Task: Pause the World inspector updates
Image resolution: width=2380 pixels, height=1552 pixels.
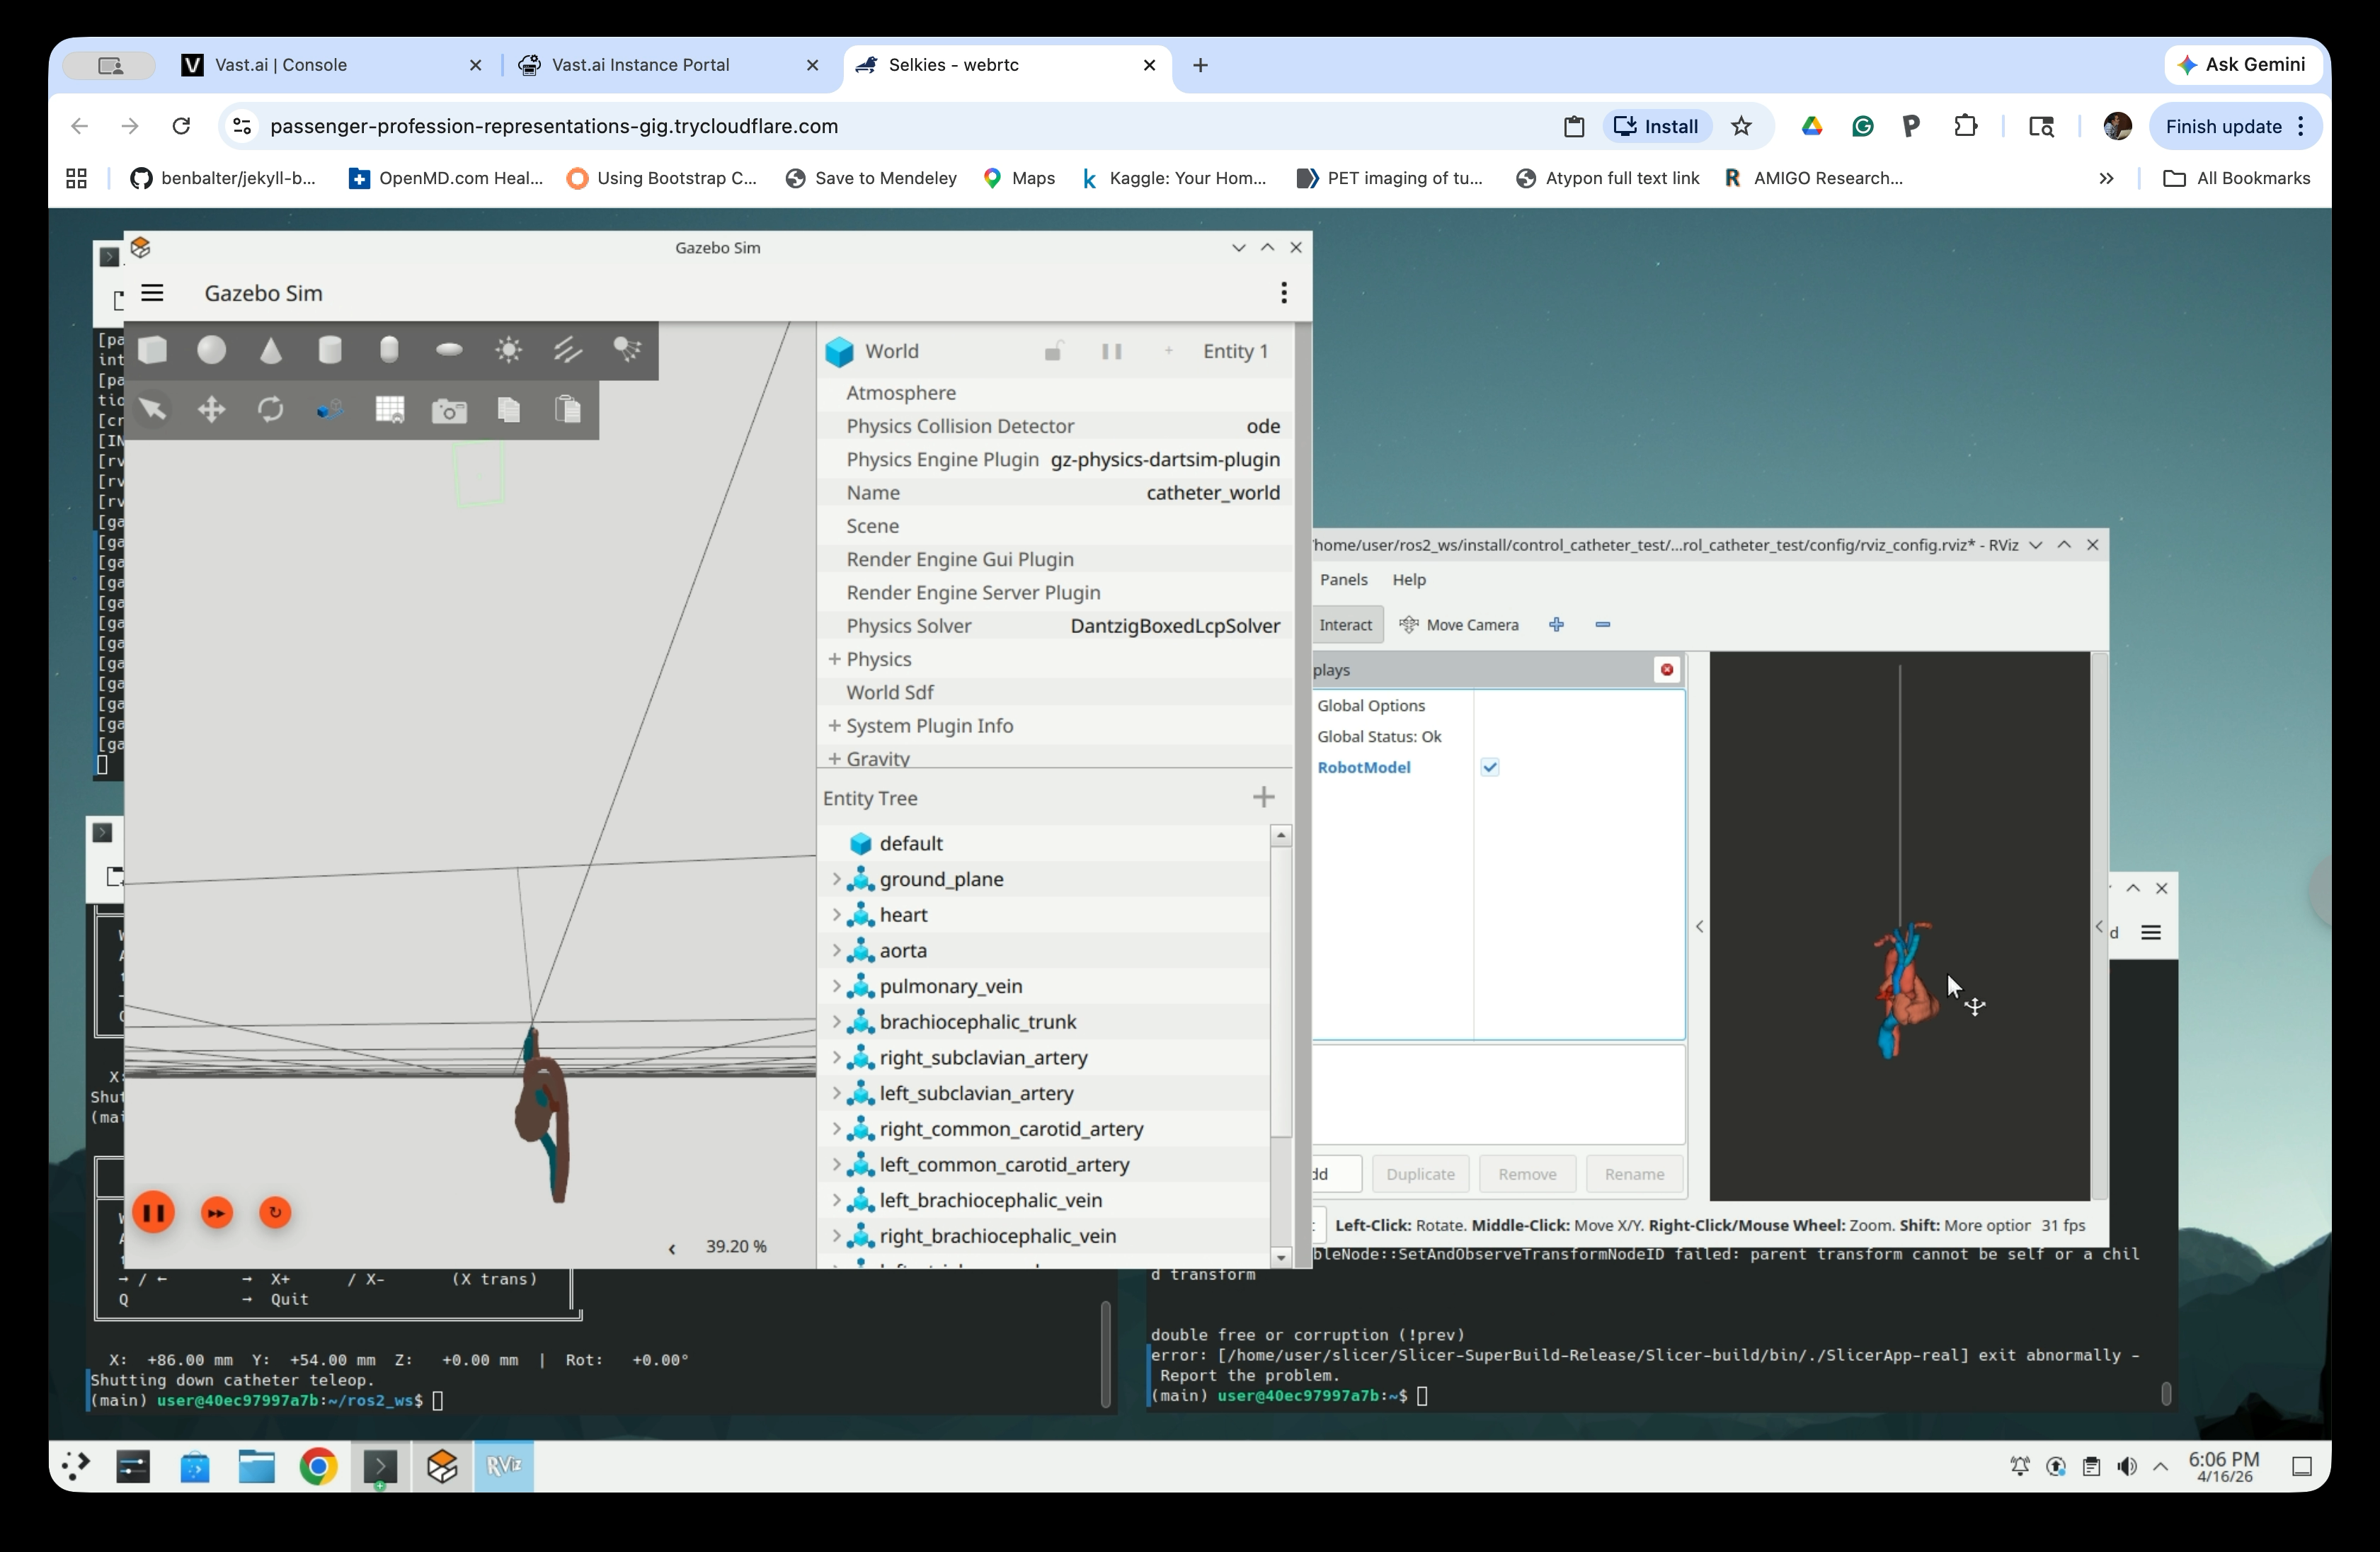Action: (x=1111, y=351)
